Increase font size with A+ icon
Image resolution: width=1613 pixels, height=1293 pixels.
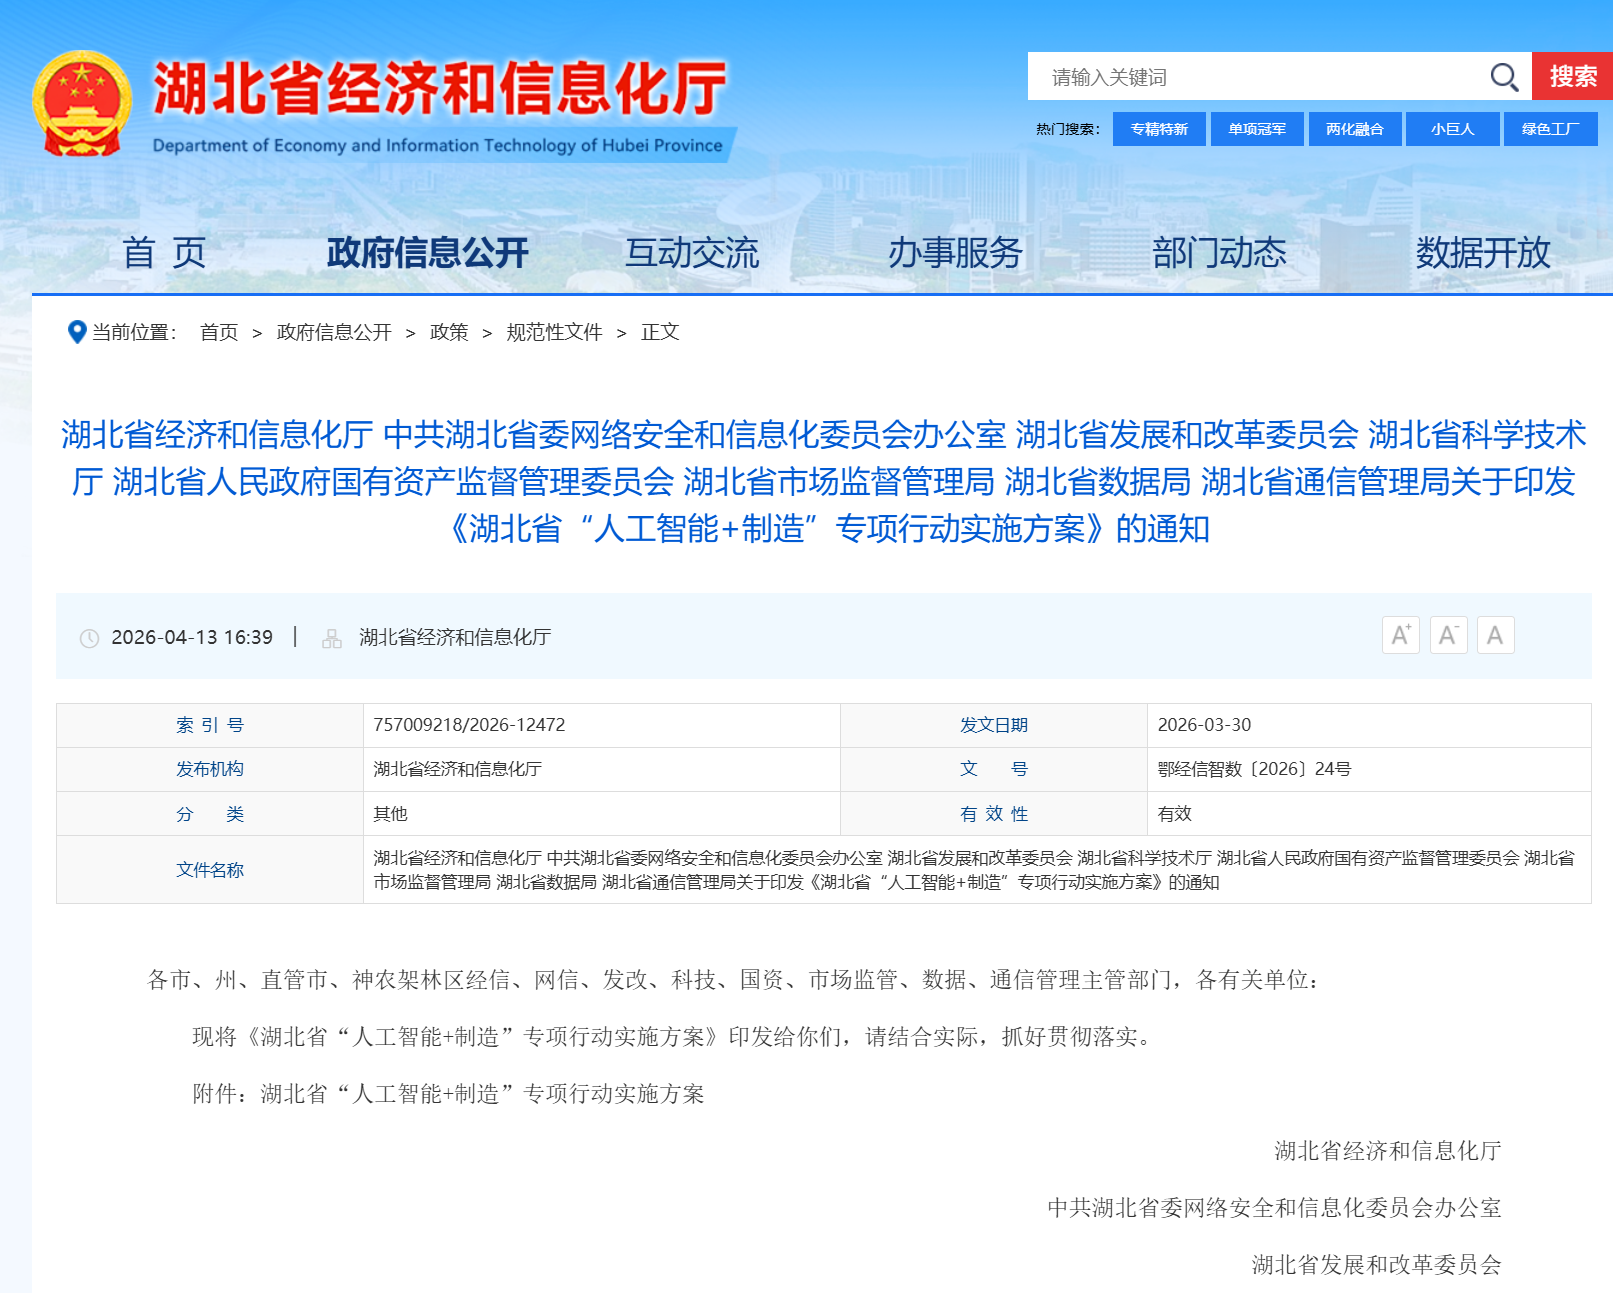click(1400, 636)
